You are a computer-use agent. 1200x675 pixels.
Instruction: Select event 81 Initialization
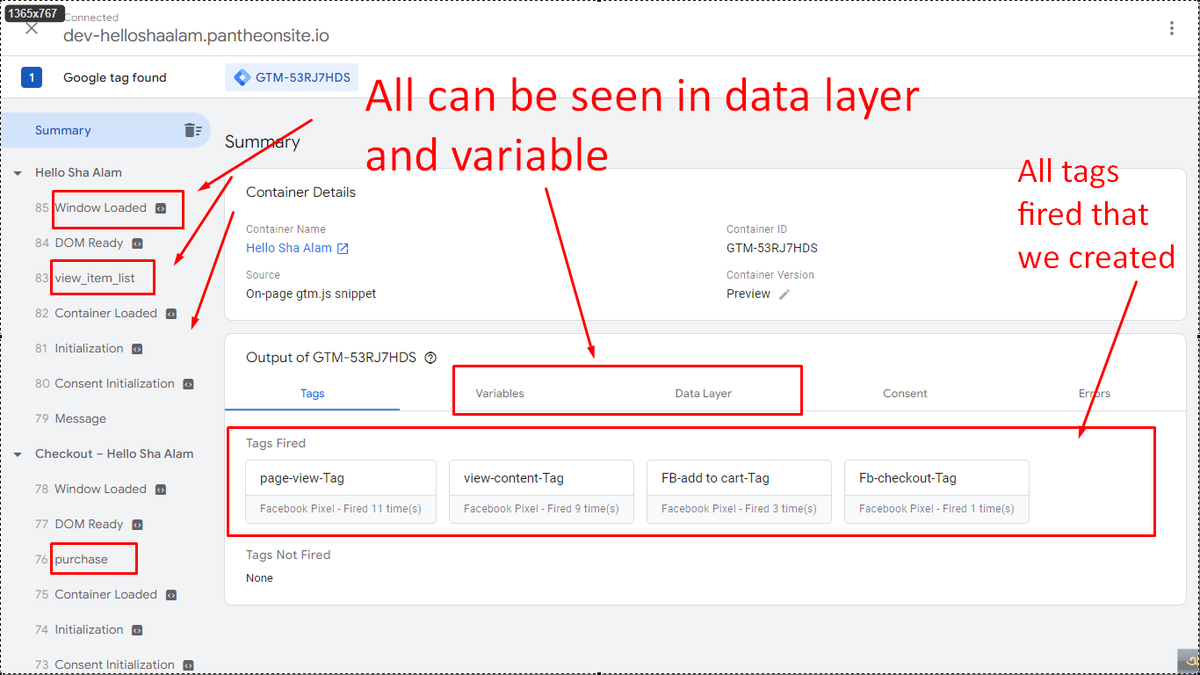[x=89, y=348]
